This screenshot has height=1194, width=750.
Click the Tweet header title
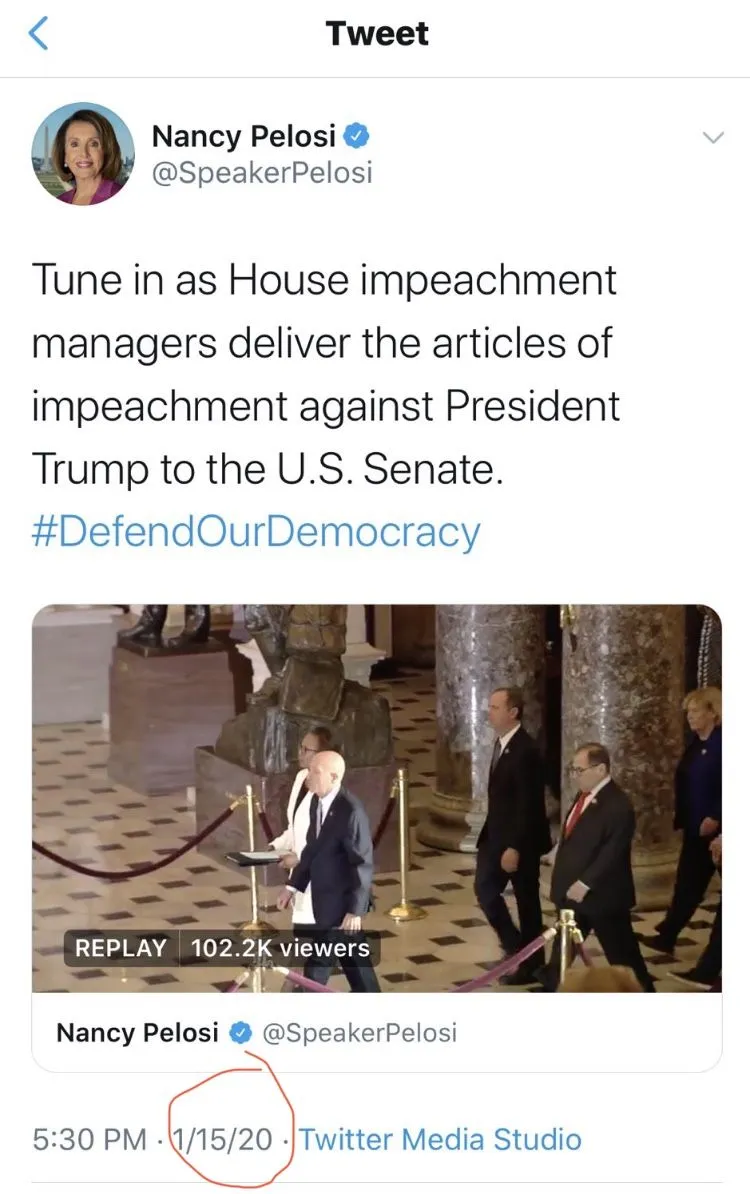[x=377, y=34]
